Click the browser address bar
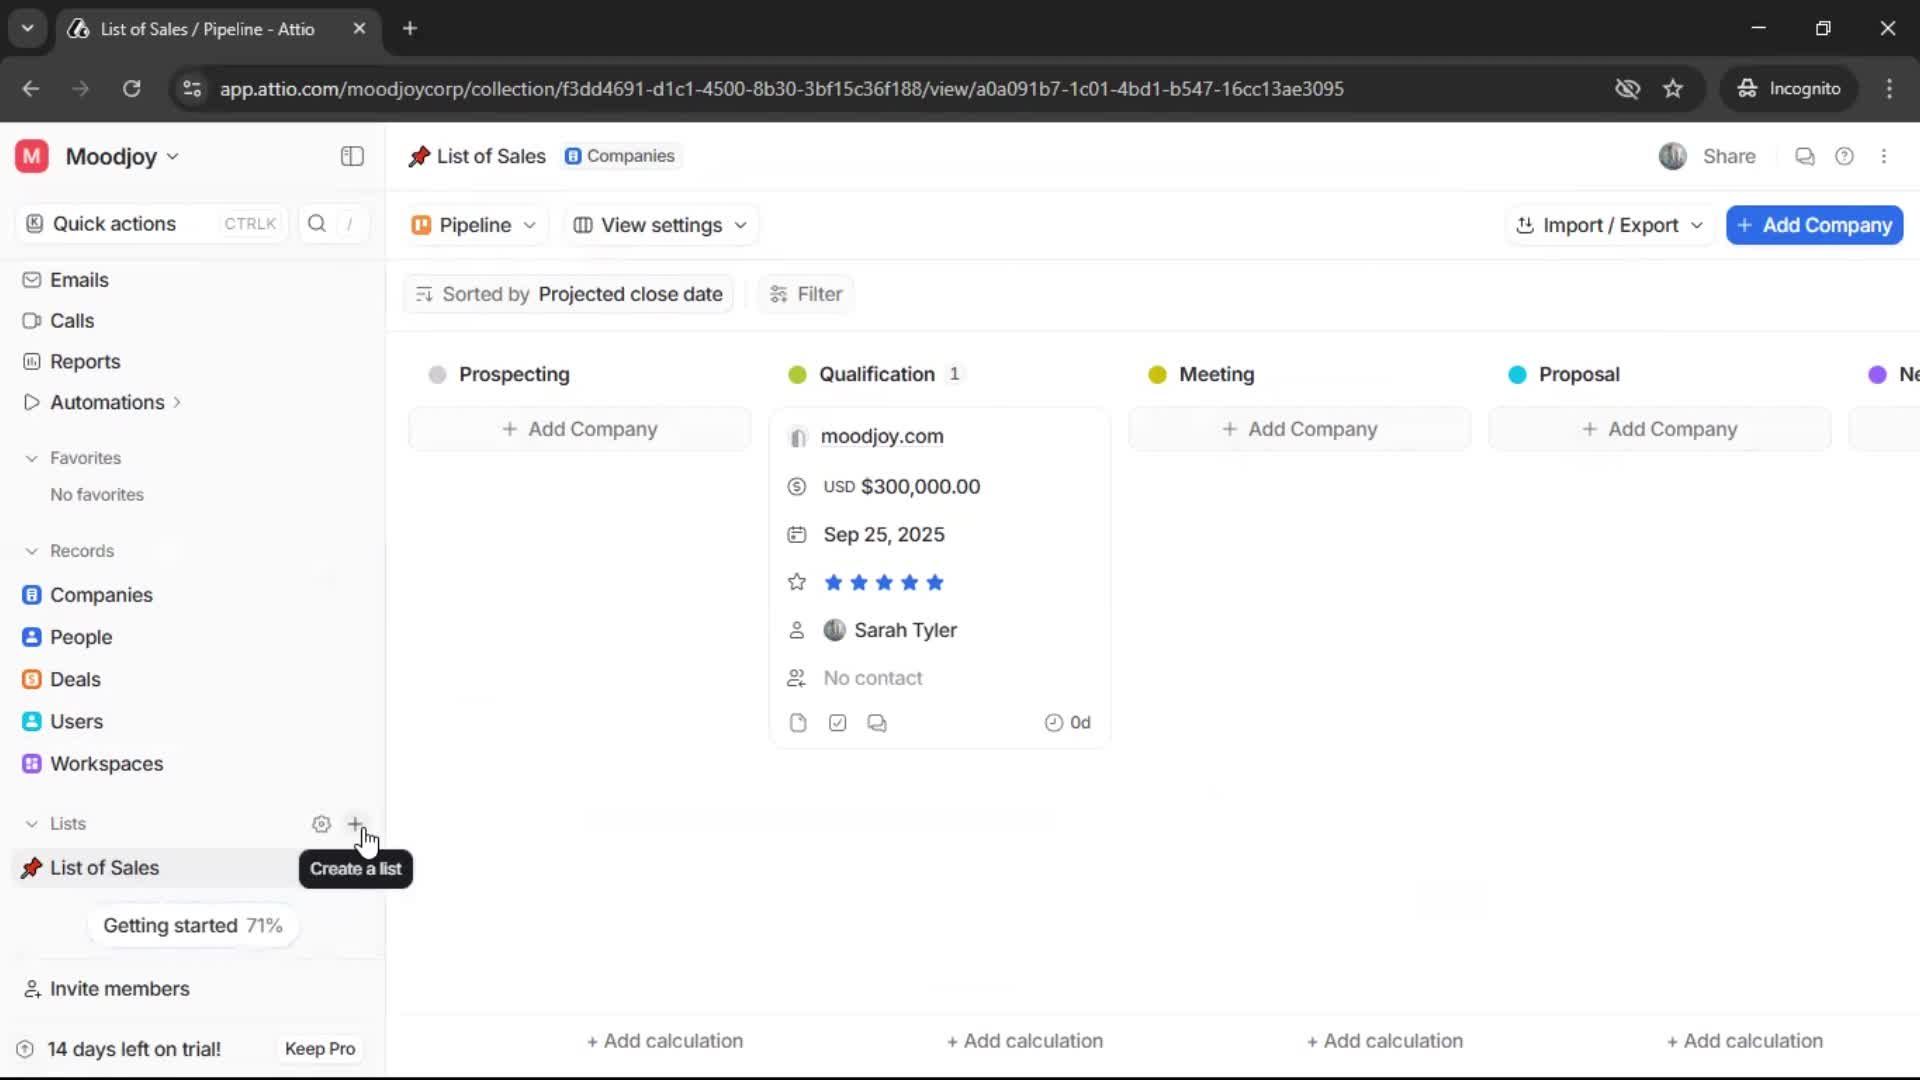 pyautogui.click(x=780, y=88)
